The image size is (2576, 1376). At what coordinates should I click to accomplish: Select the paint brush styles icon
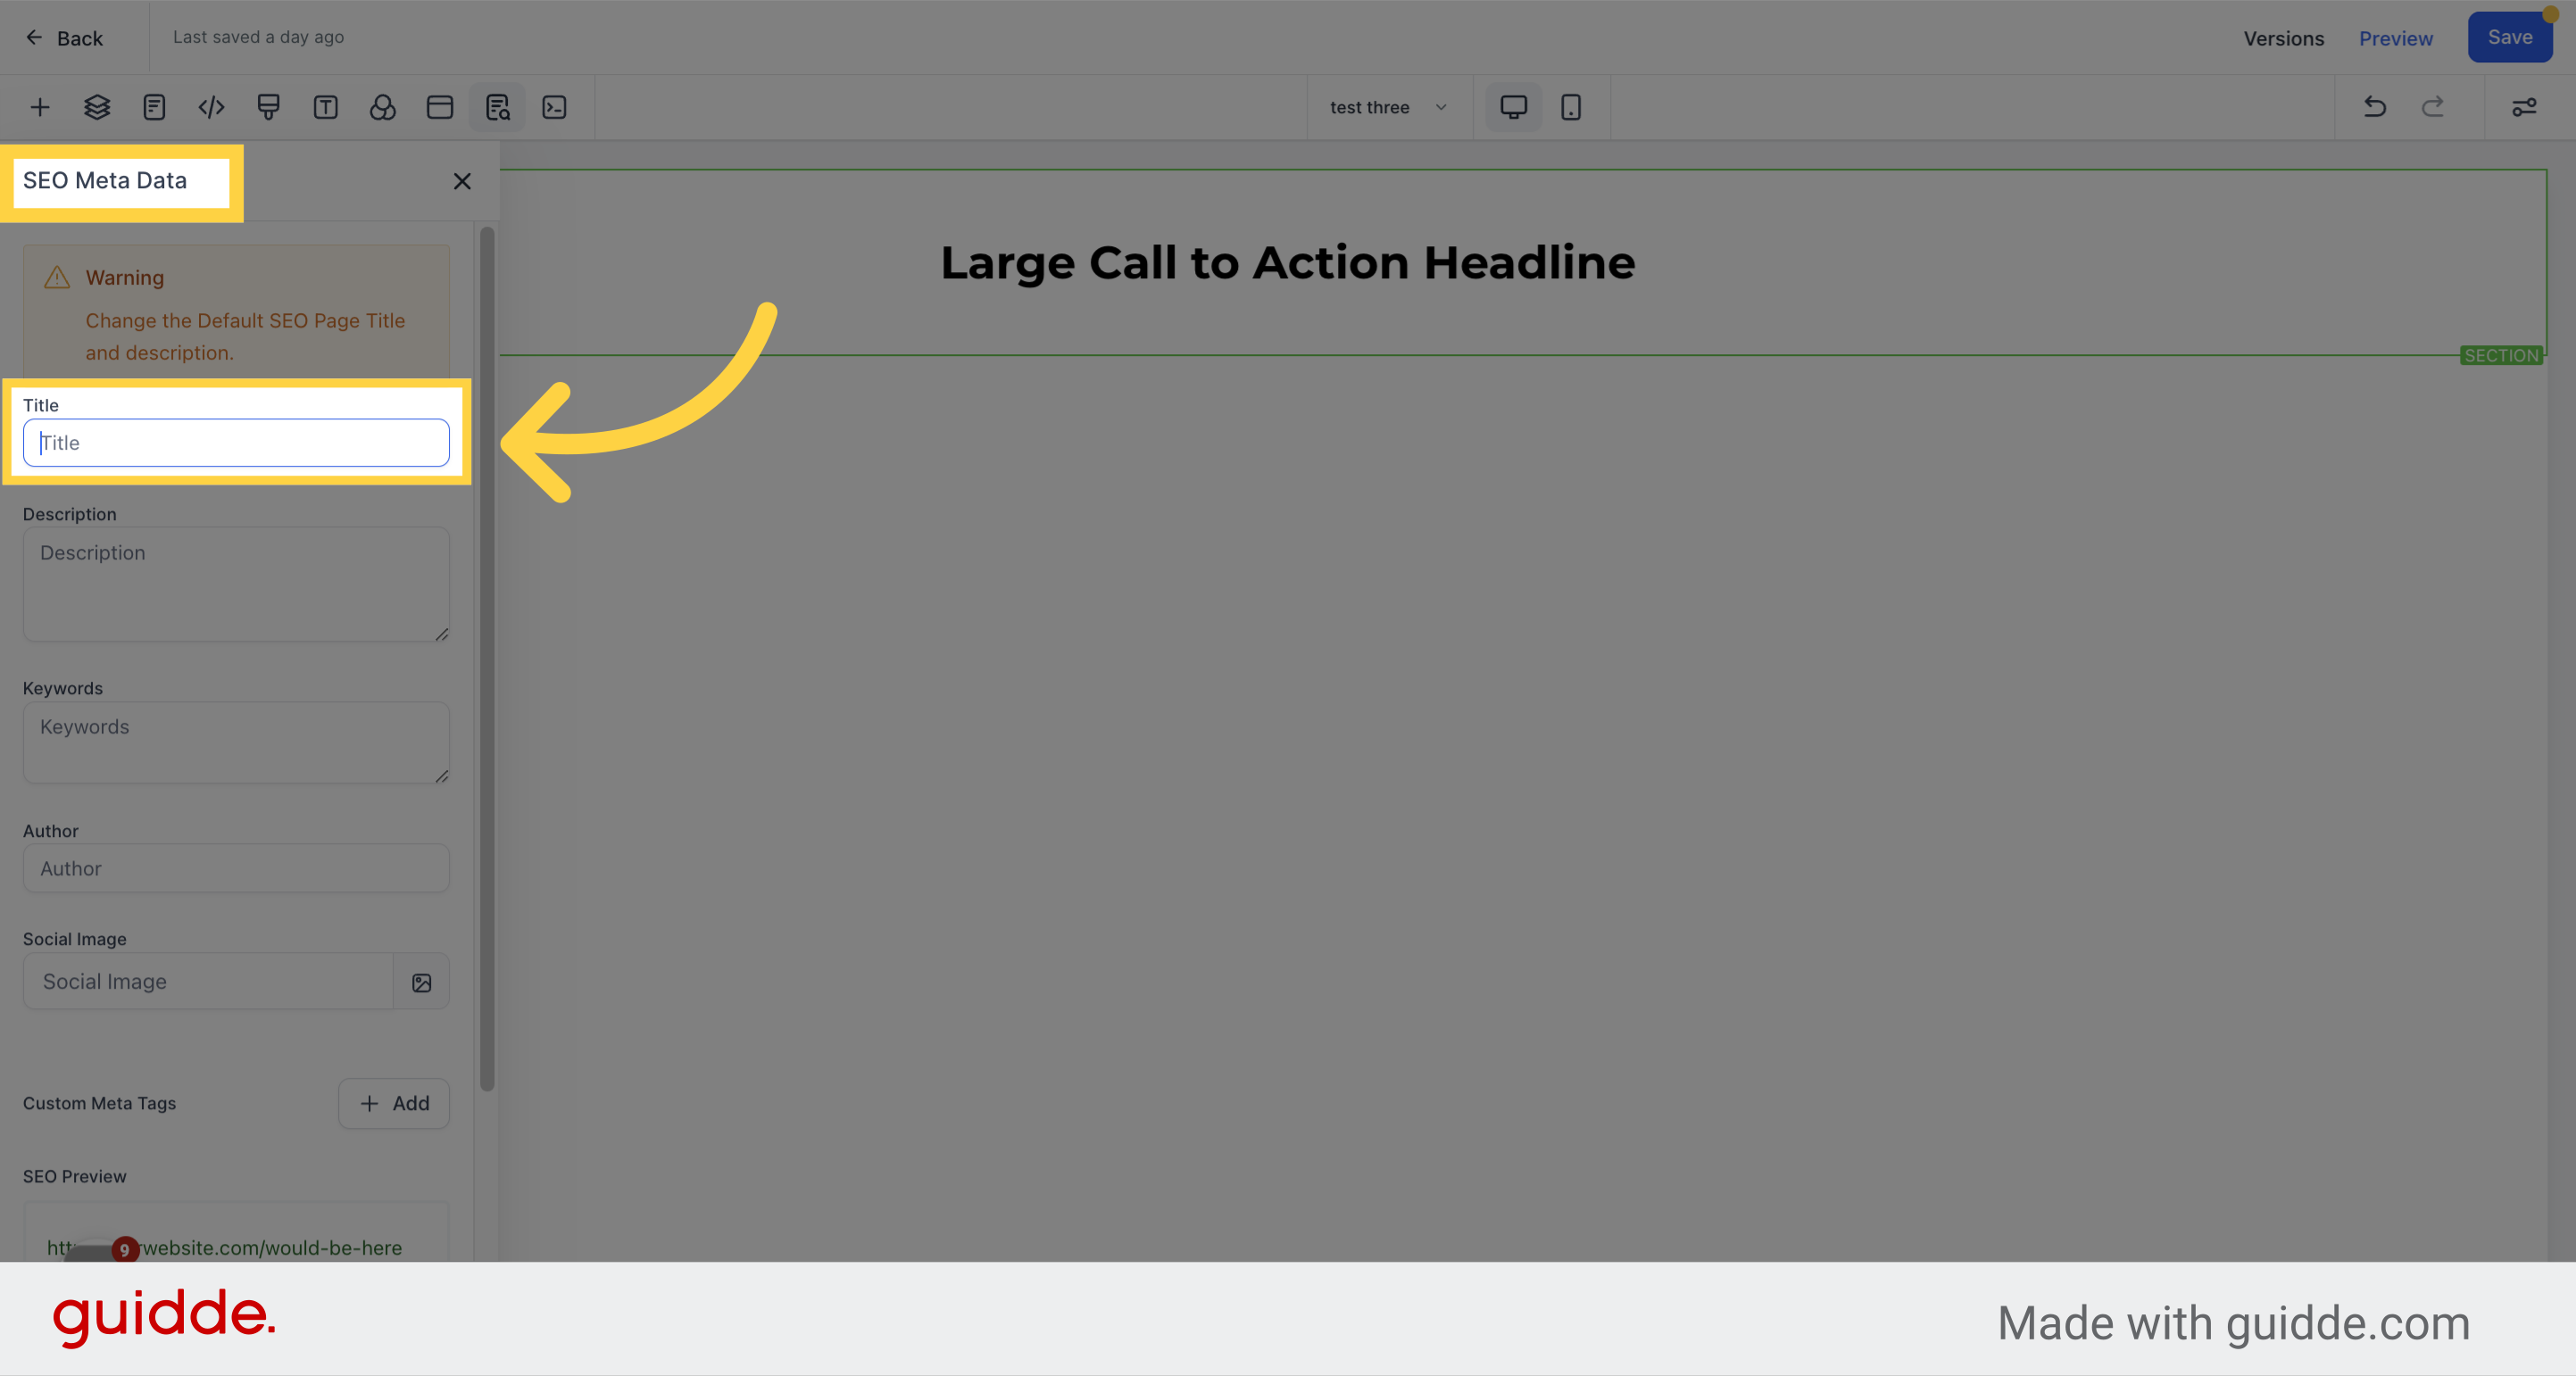(x=268, y=107)
